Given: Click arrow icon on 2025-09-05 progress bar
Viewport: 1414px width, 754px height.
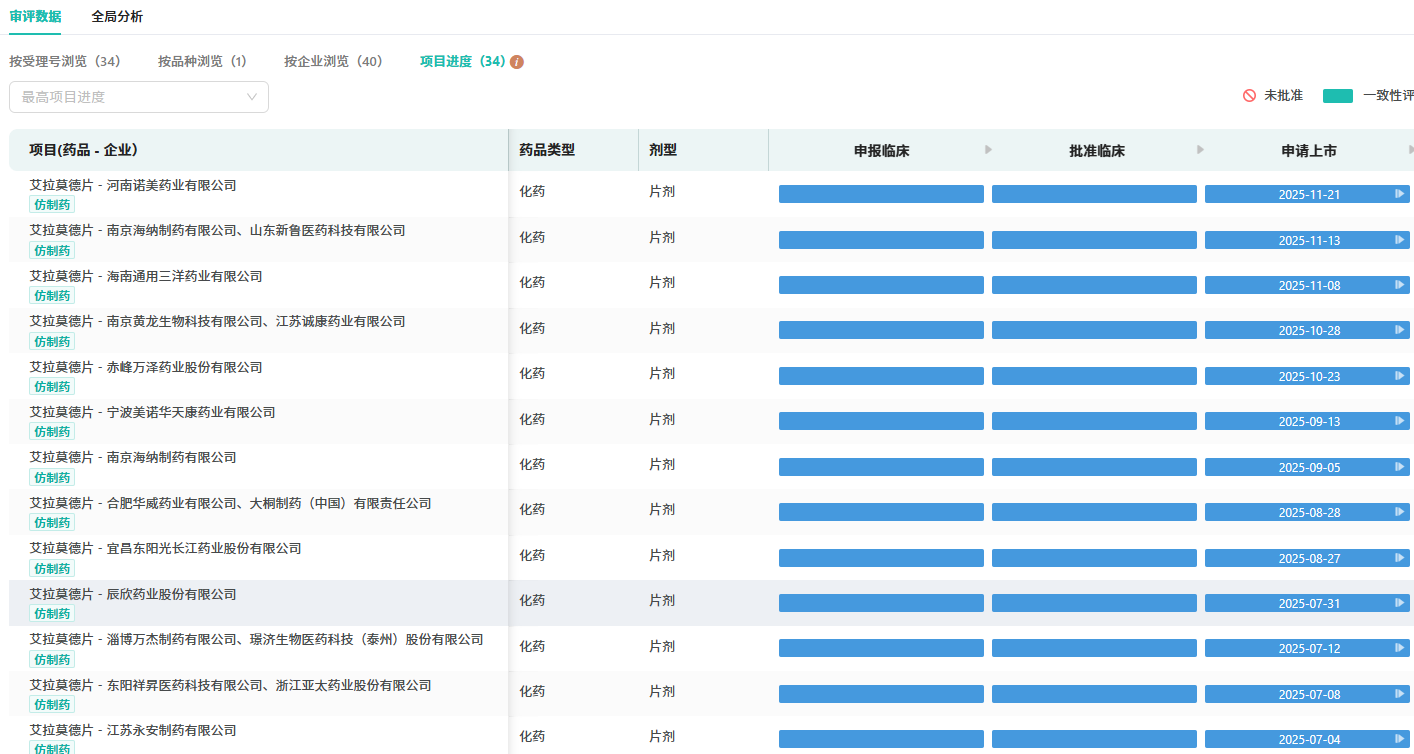Looking at the screenshot, I should 1399,467.
